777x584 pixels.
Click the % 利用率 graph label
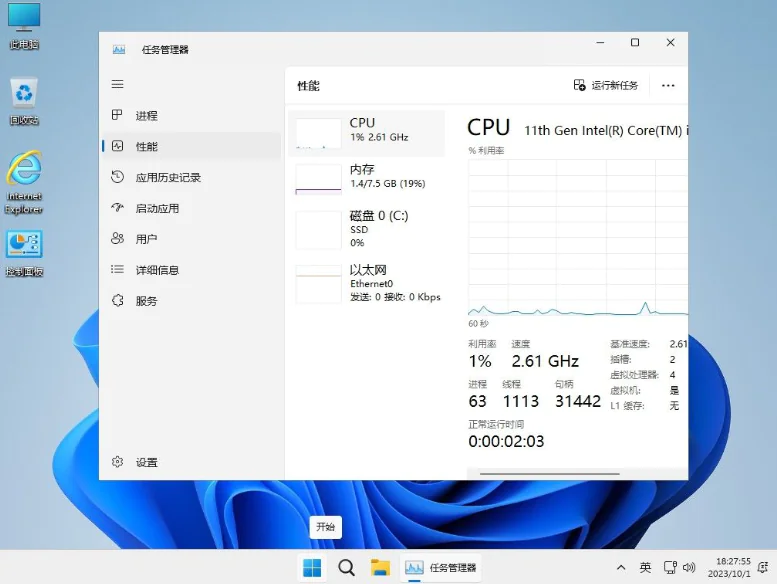click(486, 151)
